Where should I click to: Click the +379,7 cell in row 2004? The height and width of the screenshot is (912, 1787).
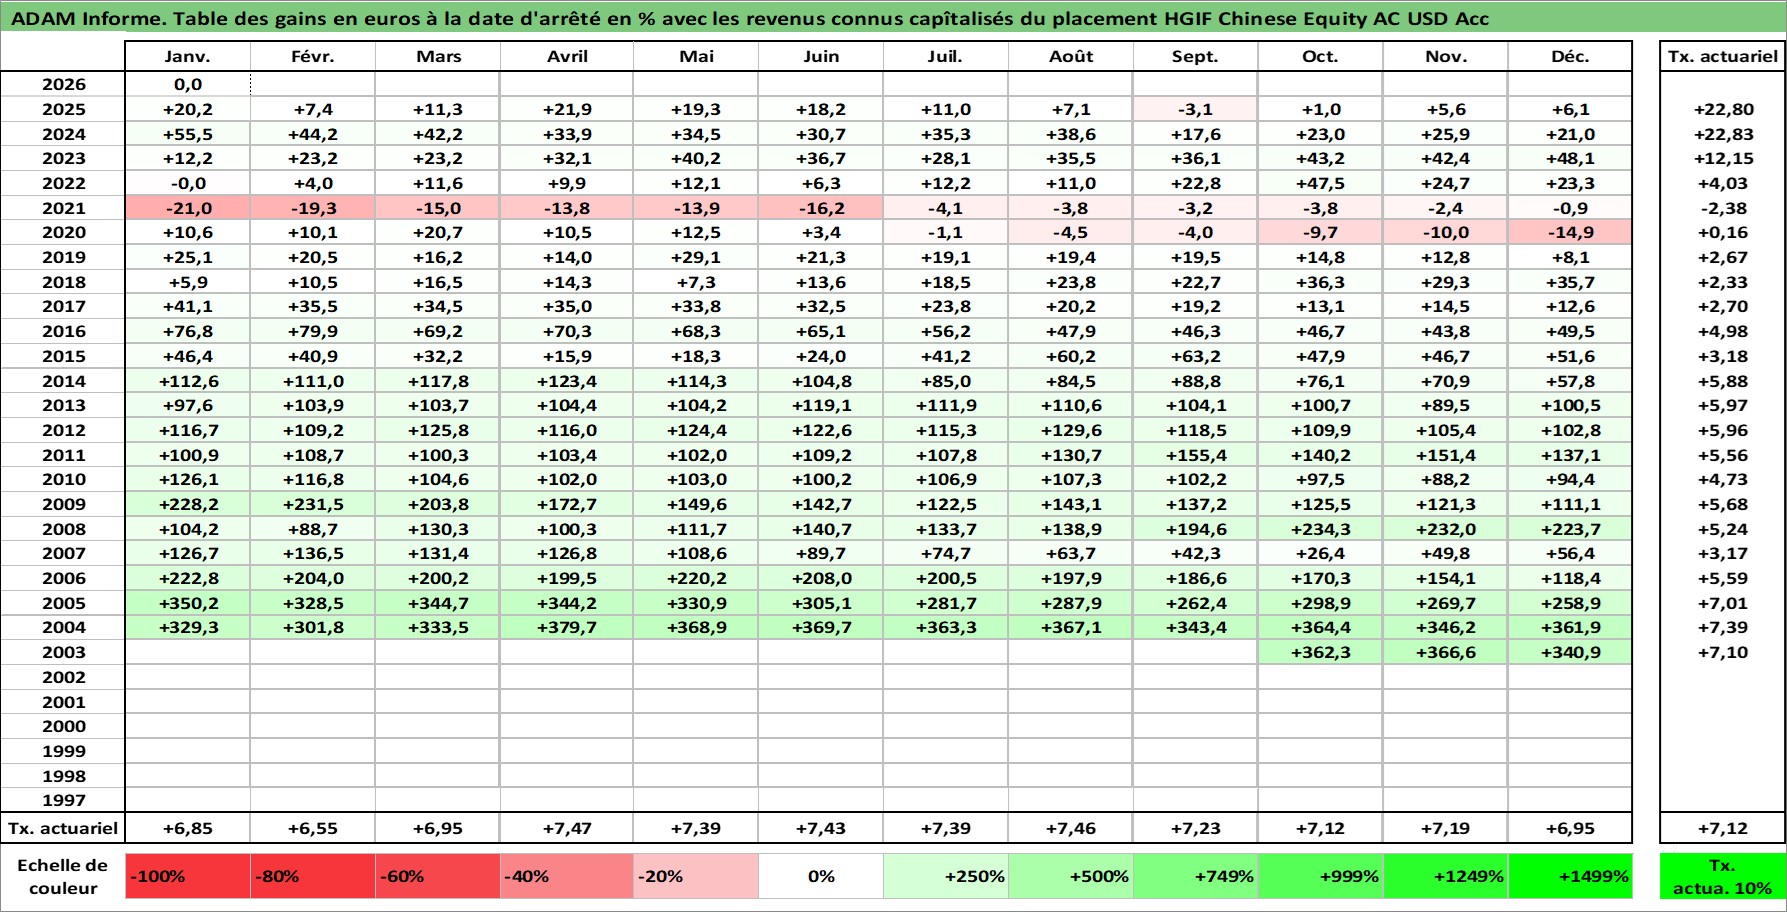[x=567, y=627]
